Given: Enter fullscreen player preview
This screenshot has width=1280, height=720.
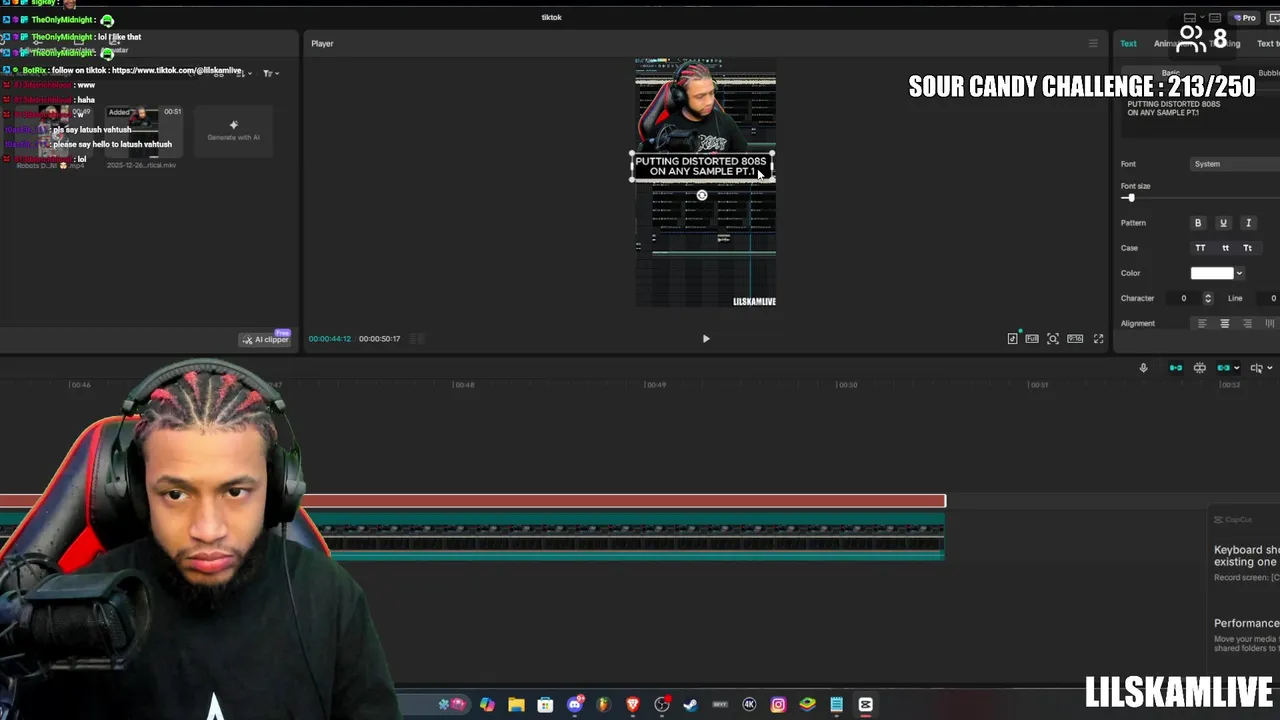Looking at the screenshot, I should pos(1098,339).
